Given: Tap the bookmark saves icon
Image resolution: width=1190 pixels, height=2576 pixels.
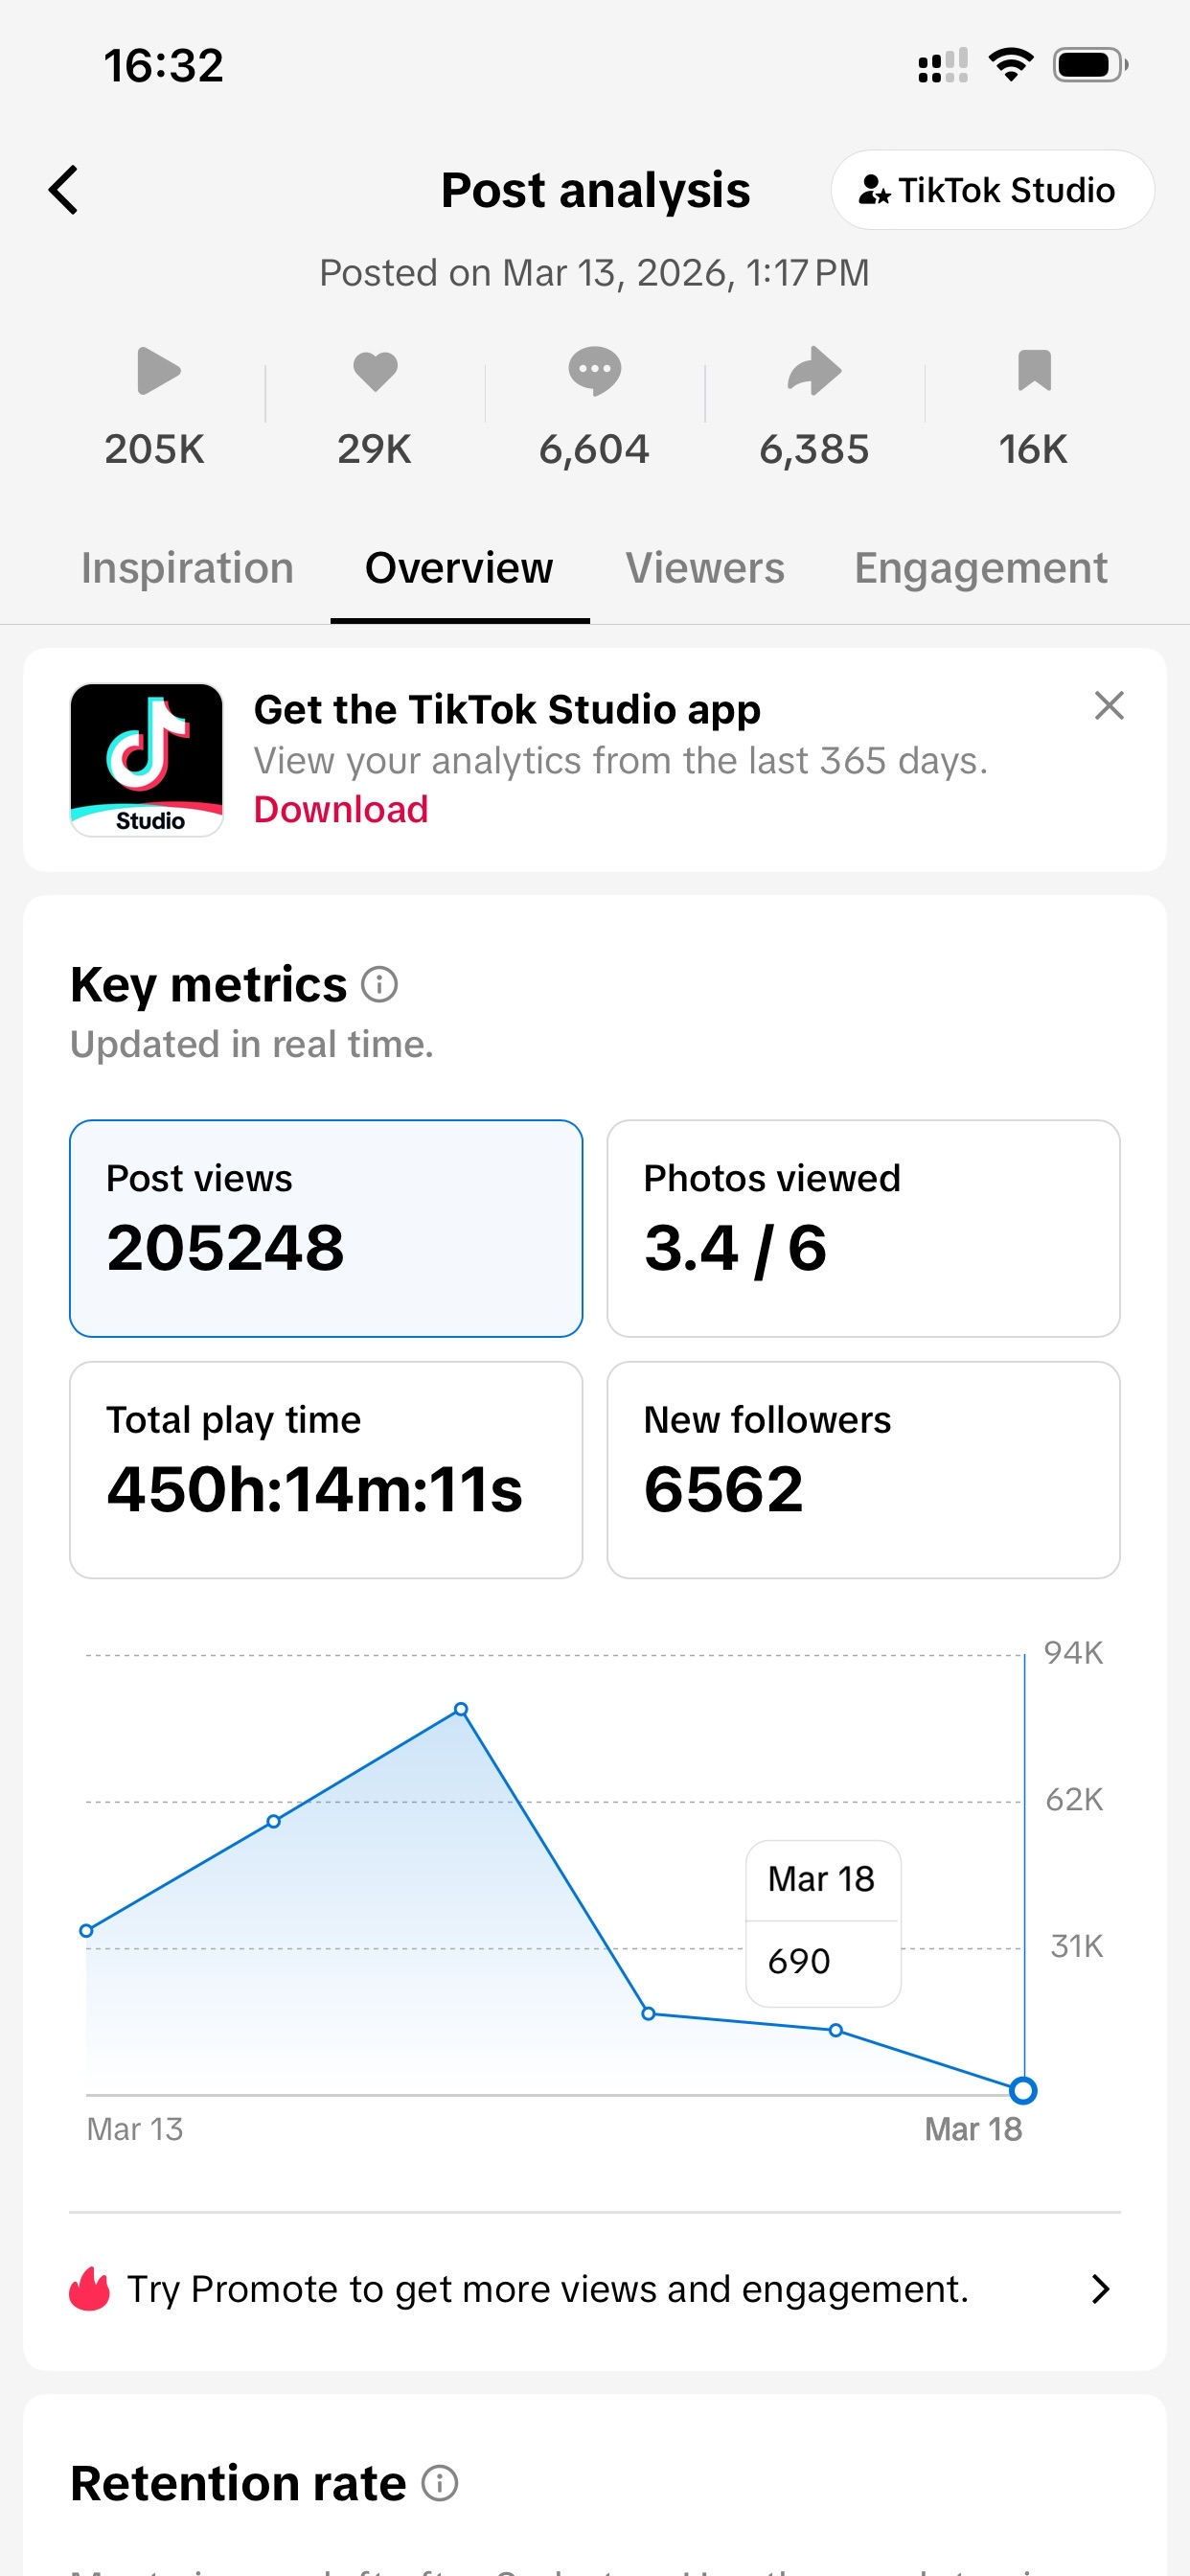Looking at the screenshot, I should 1034,371.
